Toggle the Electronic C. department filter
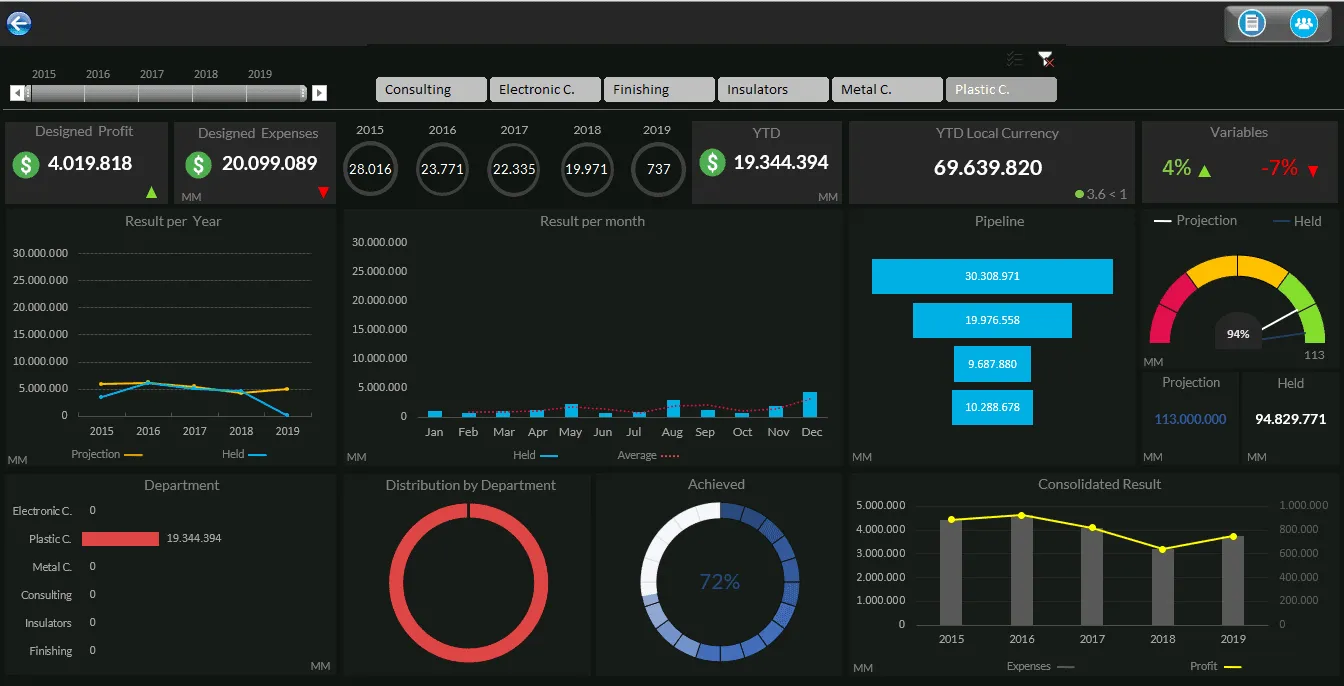 [x=545, y=89]
